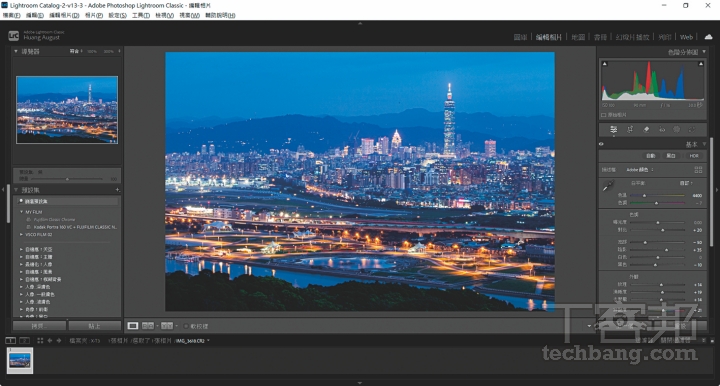The width and height of the screenshot is (720, 386).
Task: Pick the white balance eyedropper tool
Action: tap(608, 186)
